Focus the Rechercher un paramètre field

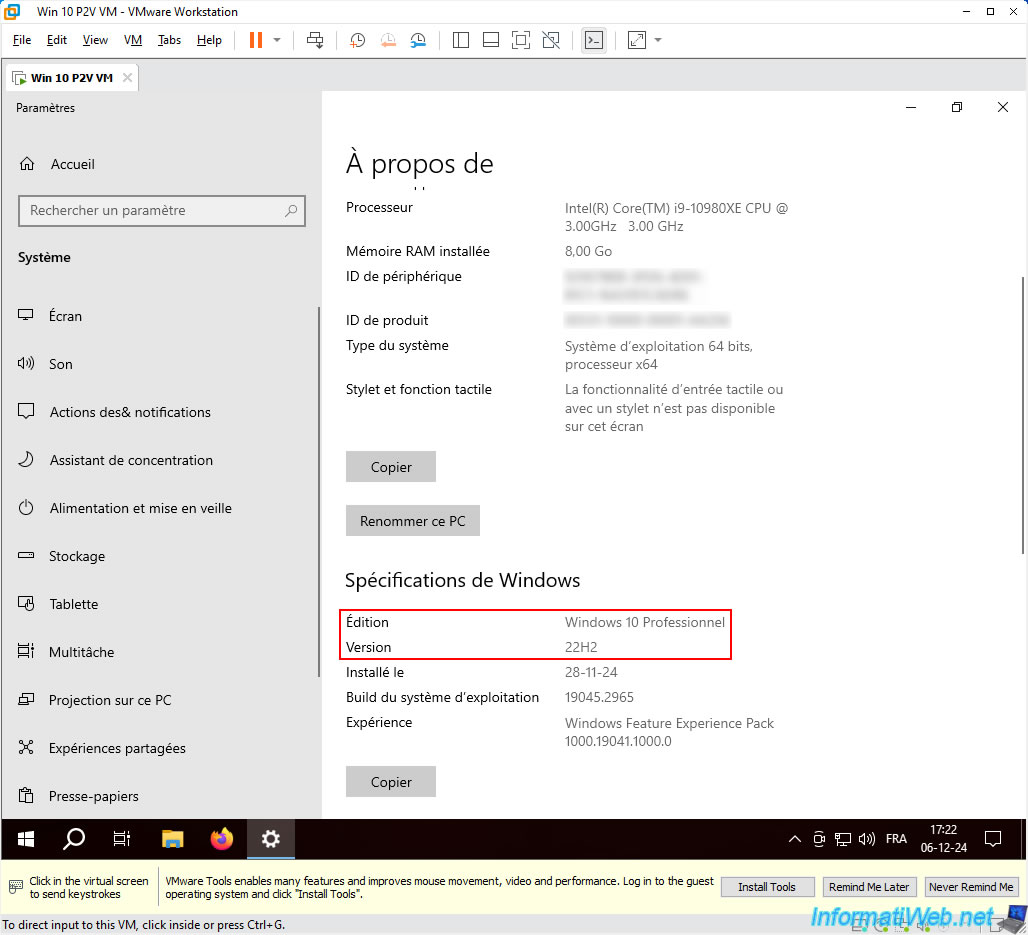(162, 210)
